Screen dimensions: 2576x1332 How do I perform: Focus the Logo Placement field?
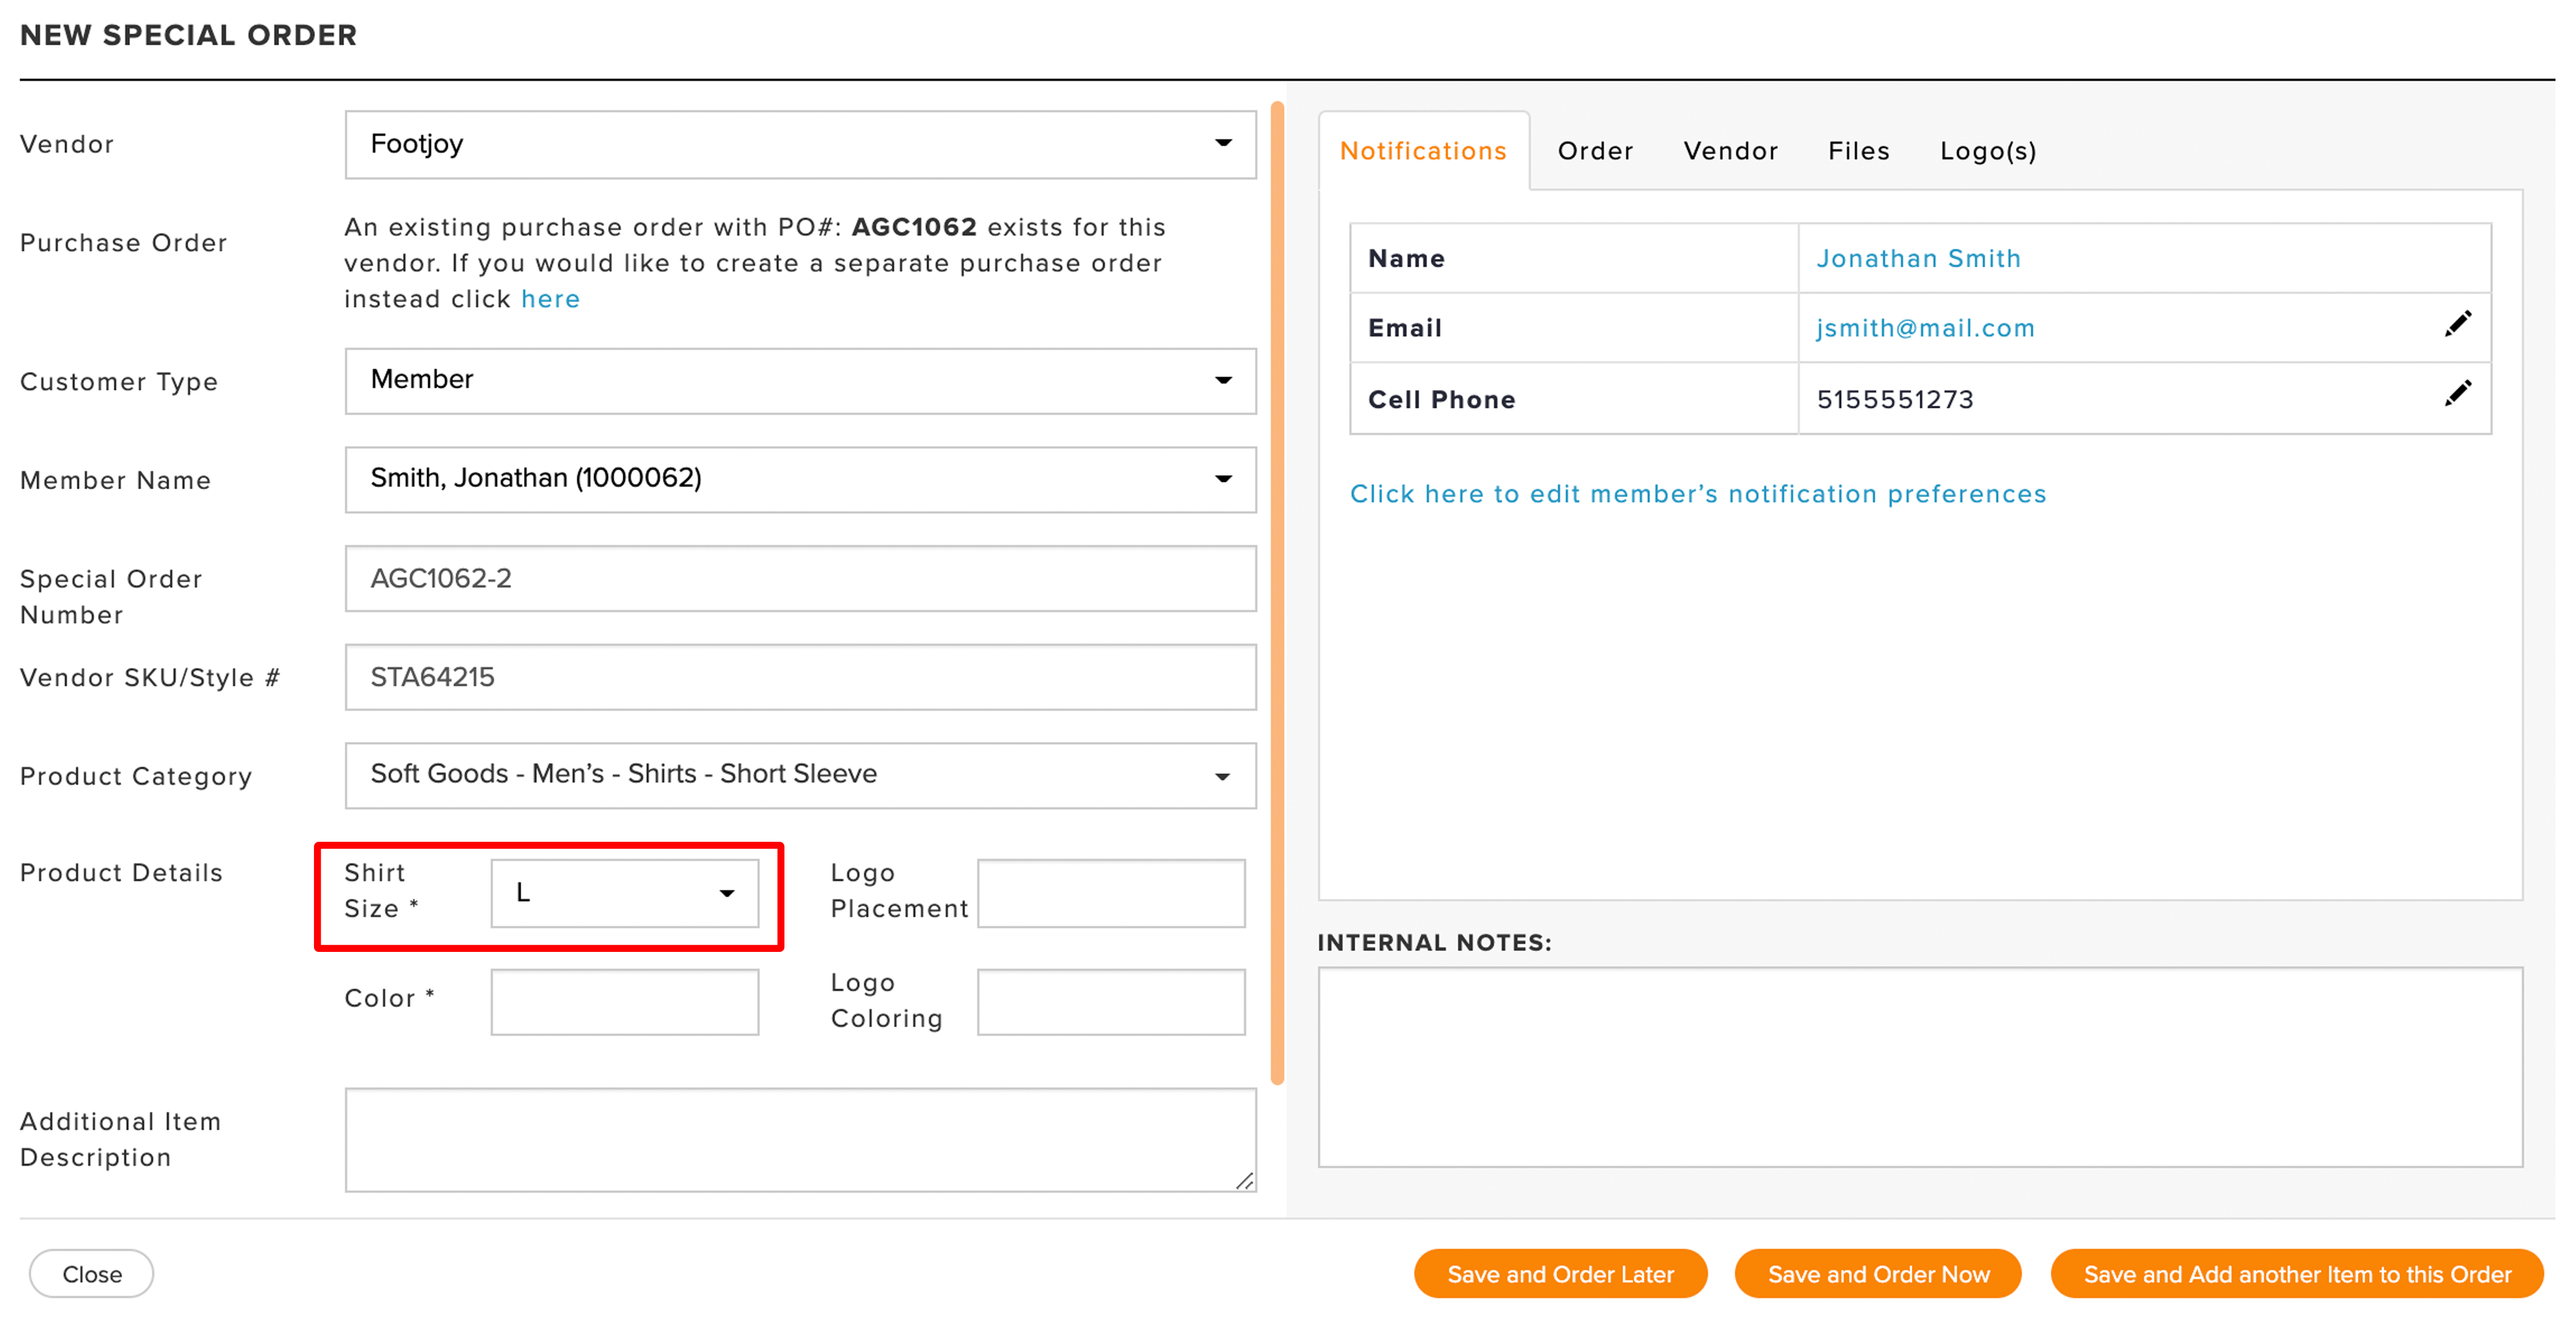click(1110, 893)
